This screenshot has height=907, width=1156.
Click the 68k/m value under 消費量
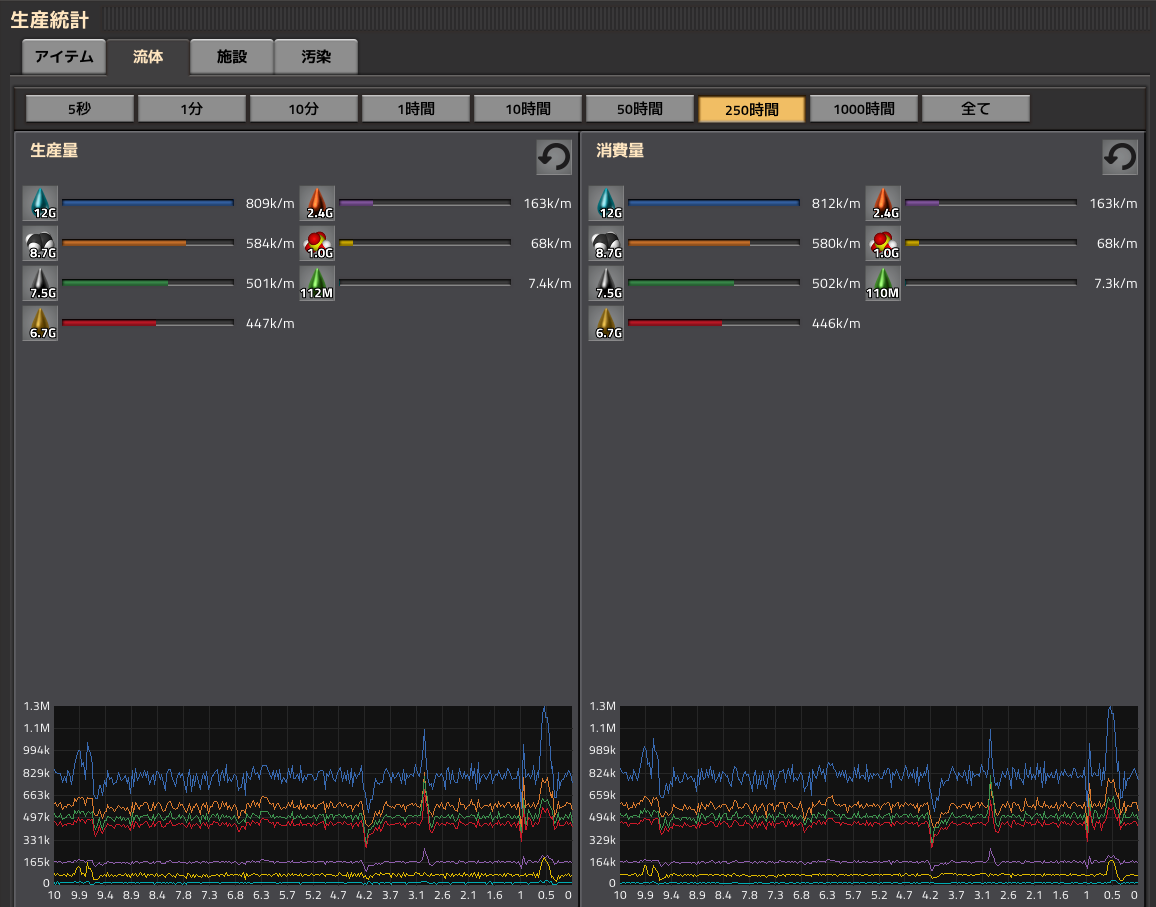coord(1117,243)
